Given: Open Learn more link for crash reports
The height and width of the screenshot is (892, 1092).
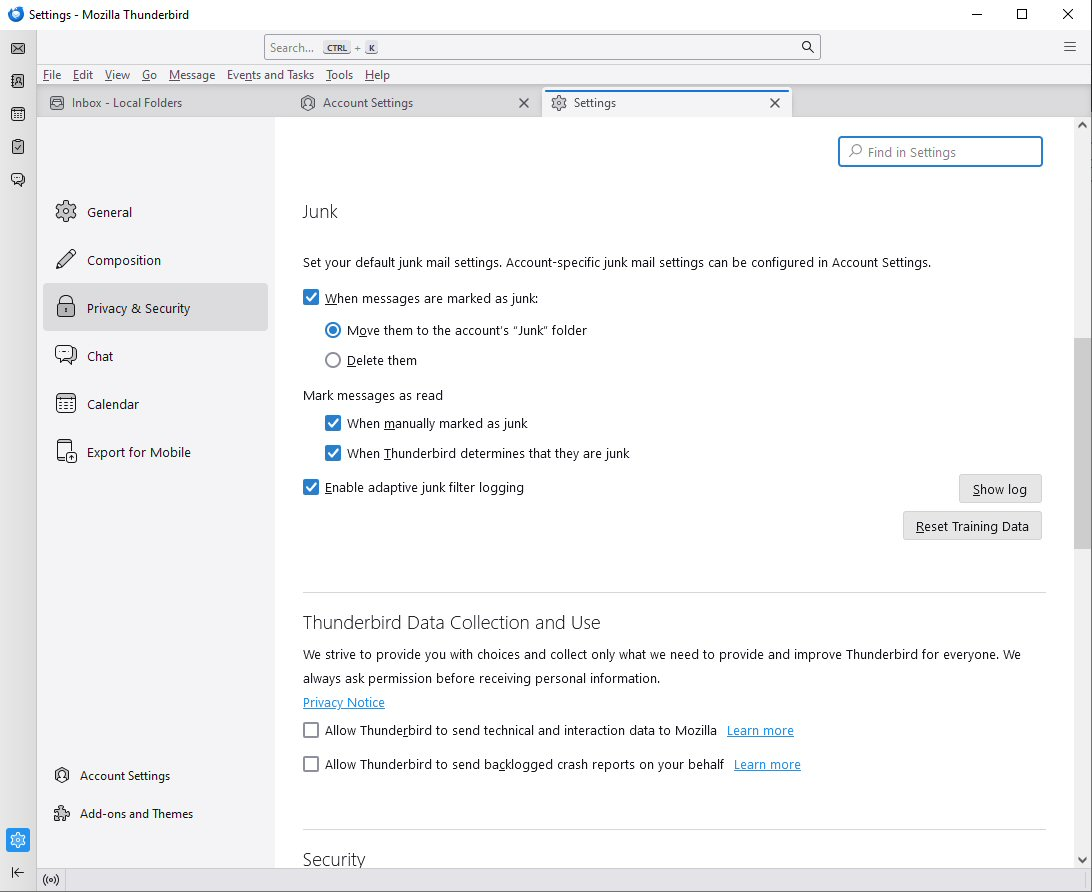Looking at the screenshot, I should coord(767,765).
